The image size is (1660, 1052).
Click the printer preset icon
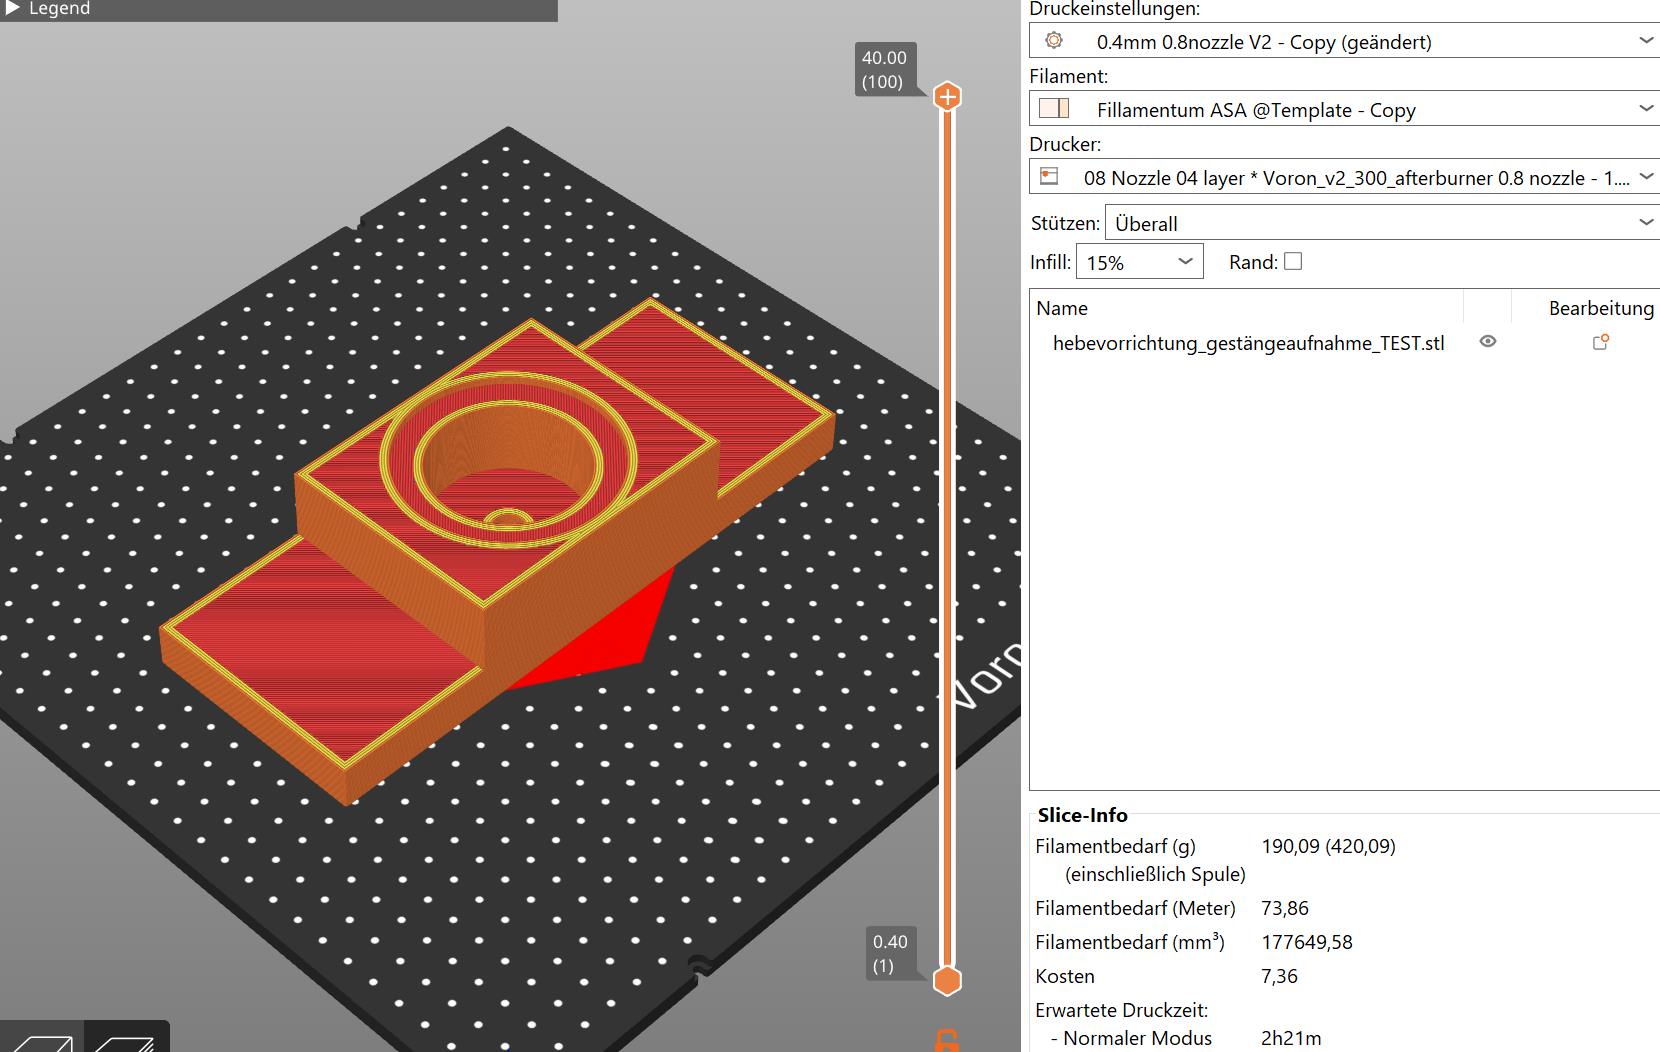(1049, 177)
